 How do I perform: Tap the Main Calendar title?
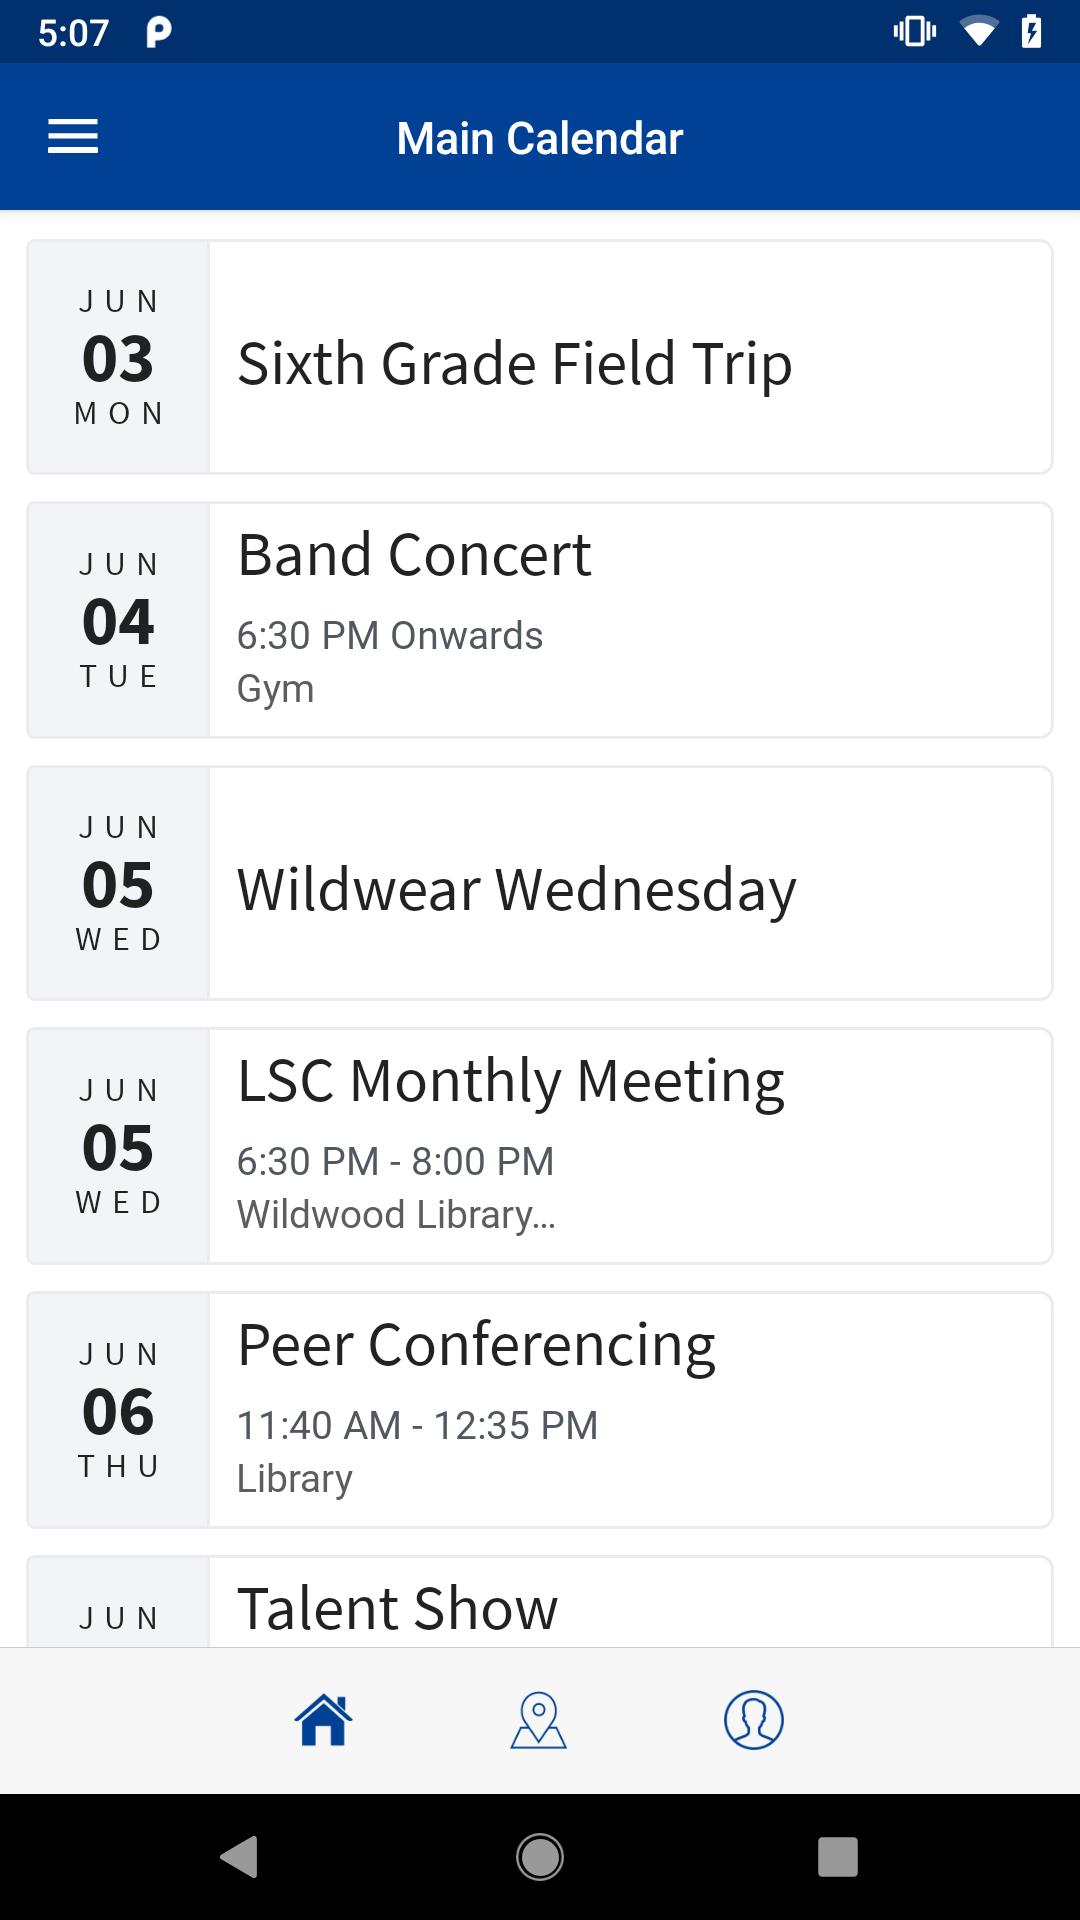click(x=540, y=138)
